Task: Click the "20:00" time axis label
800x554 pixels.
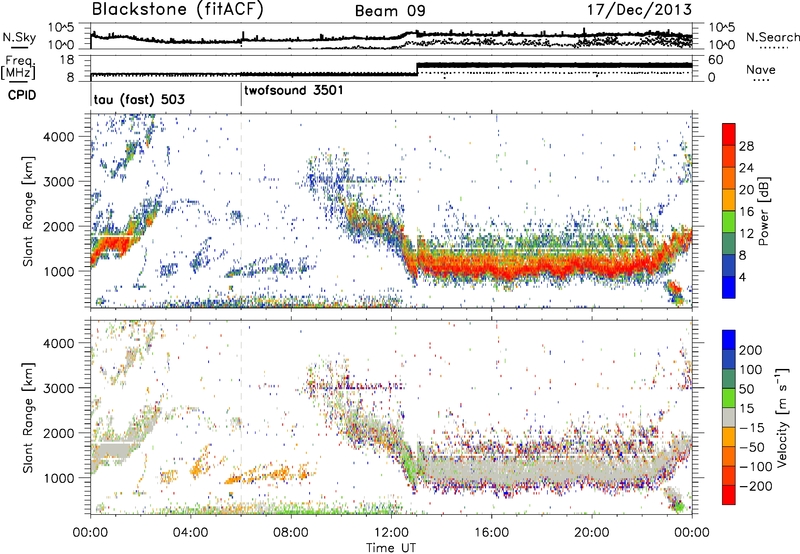Action: [x=592, y=533]
